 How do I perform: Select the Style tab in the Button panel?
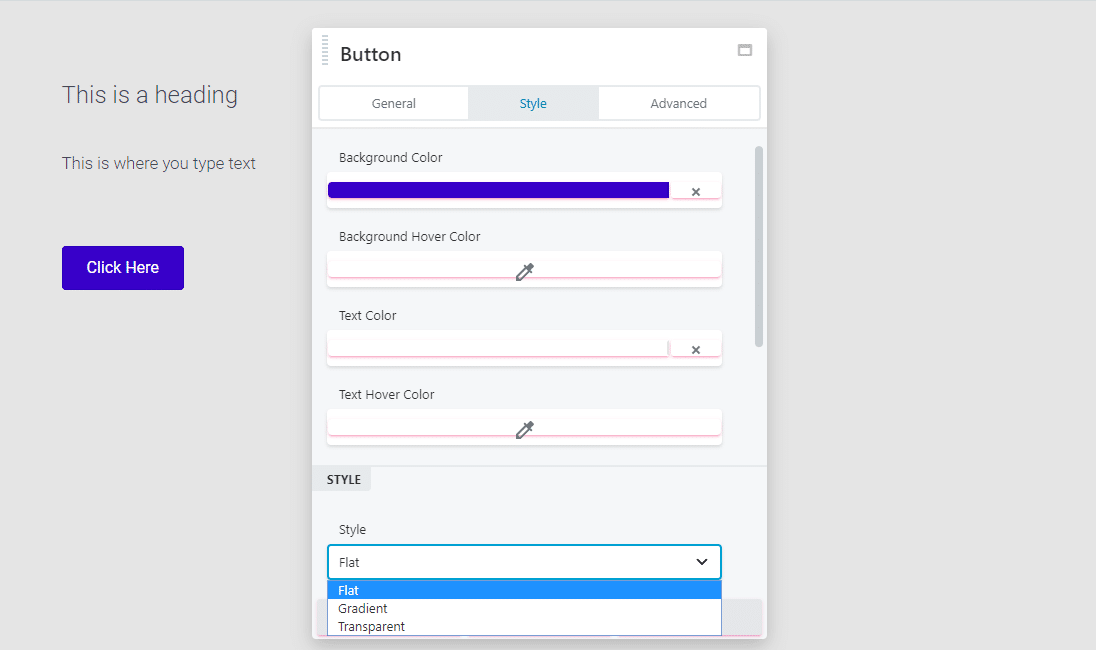(533, 103)
